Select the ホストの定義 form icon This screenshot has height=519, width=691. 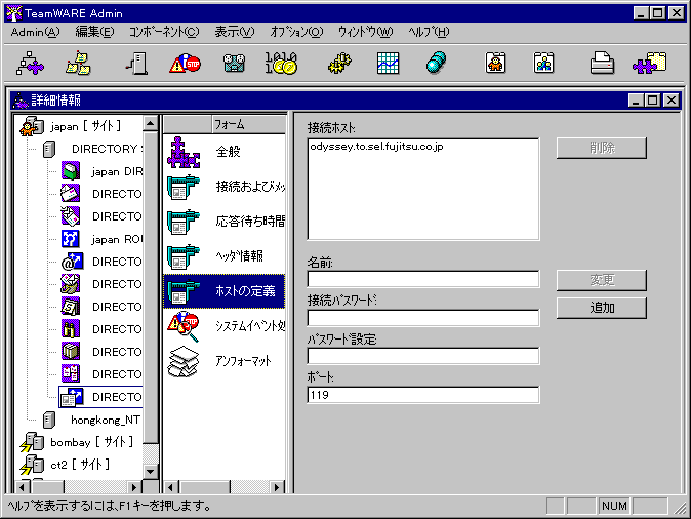pos(183,291)
